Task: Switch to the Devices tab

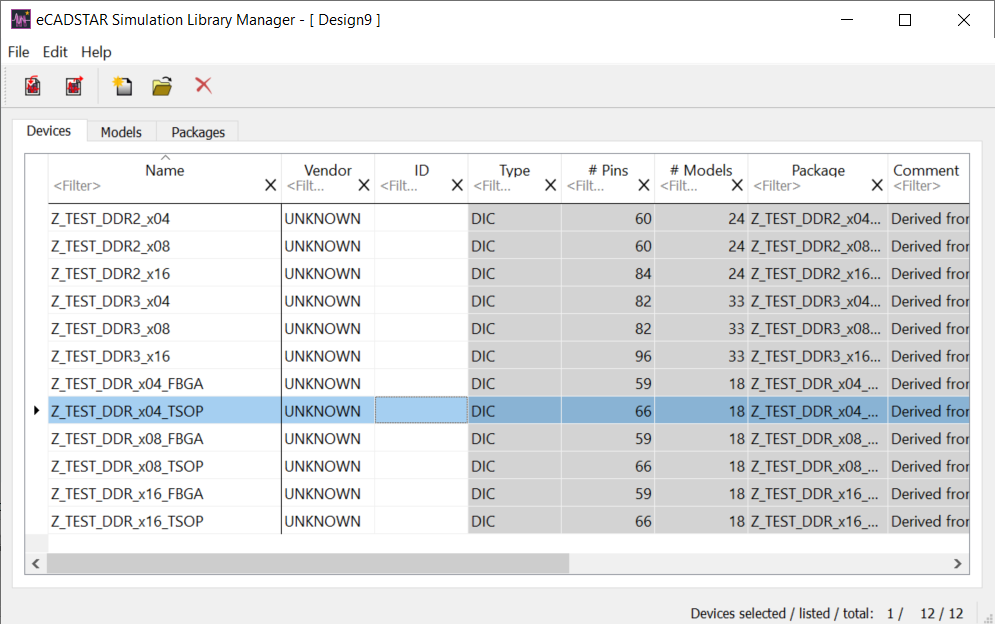Action: tap(49, 131)
